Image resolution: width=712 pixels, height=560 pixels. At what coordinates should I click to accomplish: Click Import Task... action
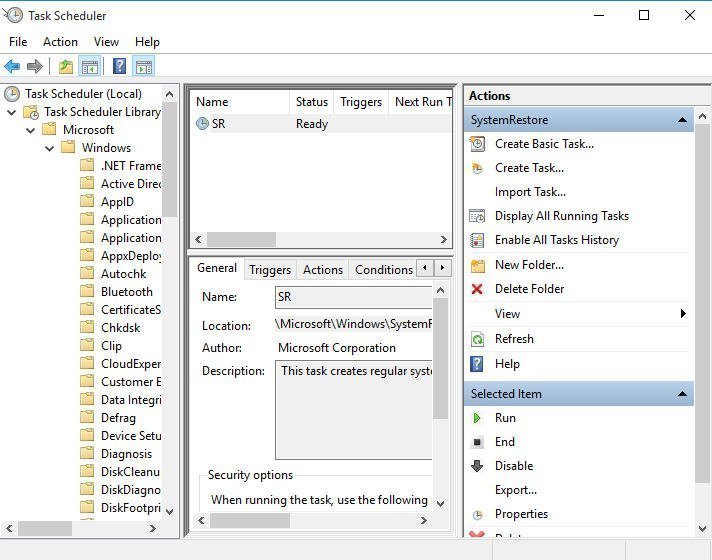coord(530,192)
